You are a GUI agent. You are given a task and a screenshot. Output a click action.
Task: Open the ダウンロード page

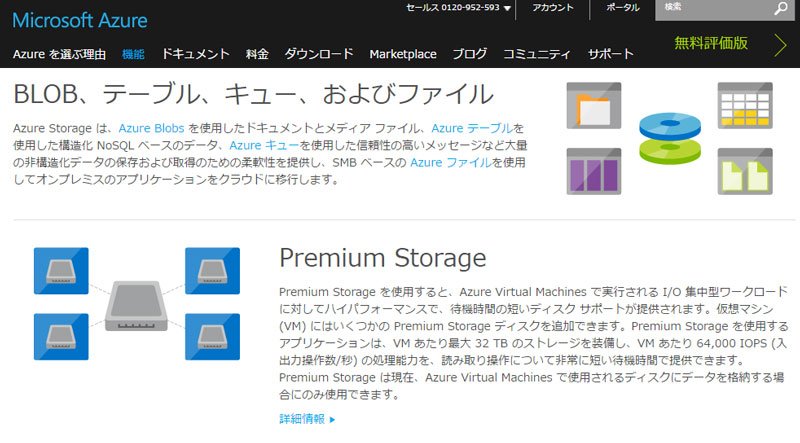(319, 54)
